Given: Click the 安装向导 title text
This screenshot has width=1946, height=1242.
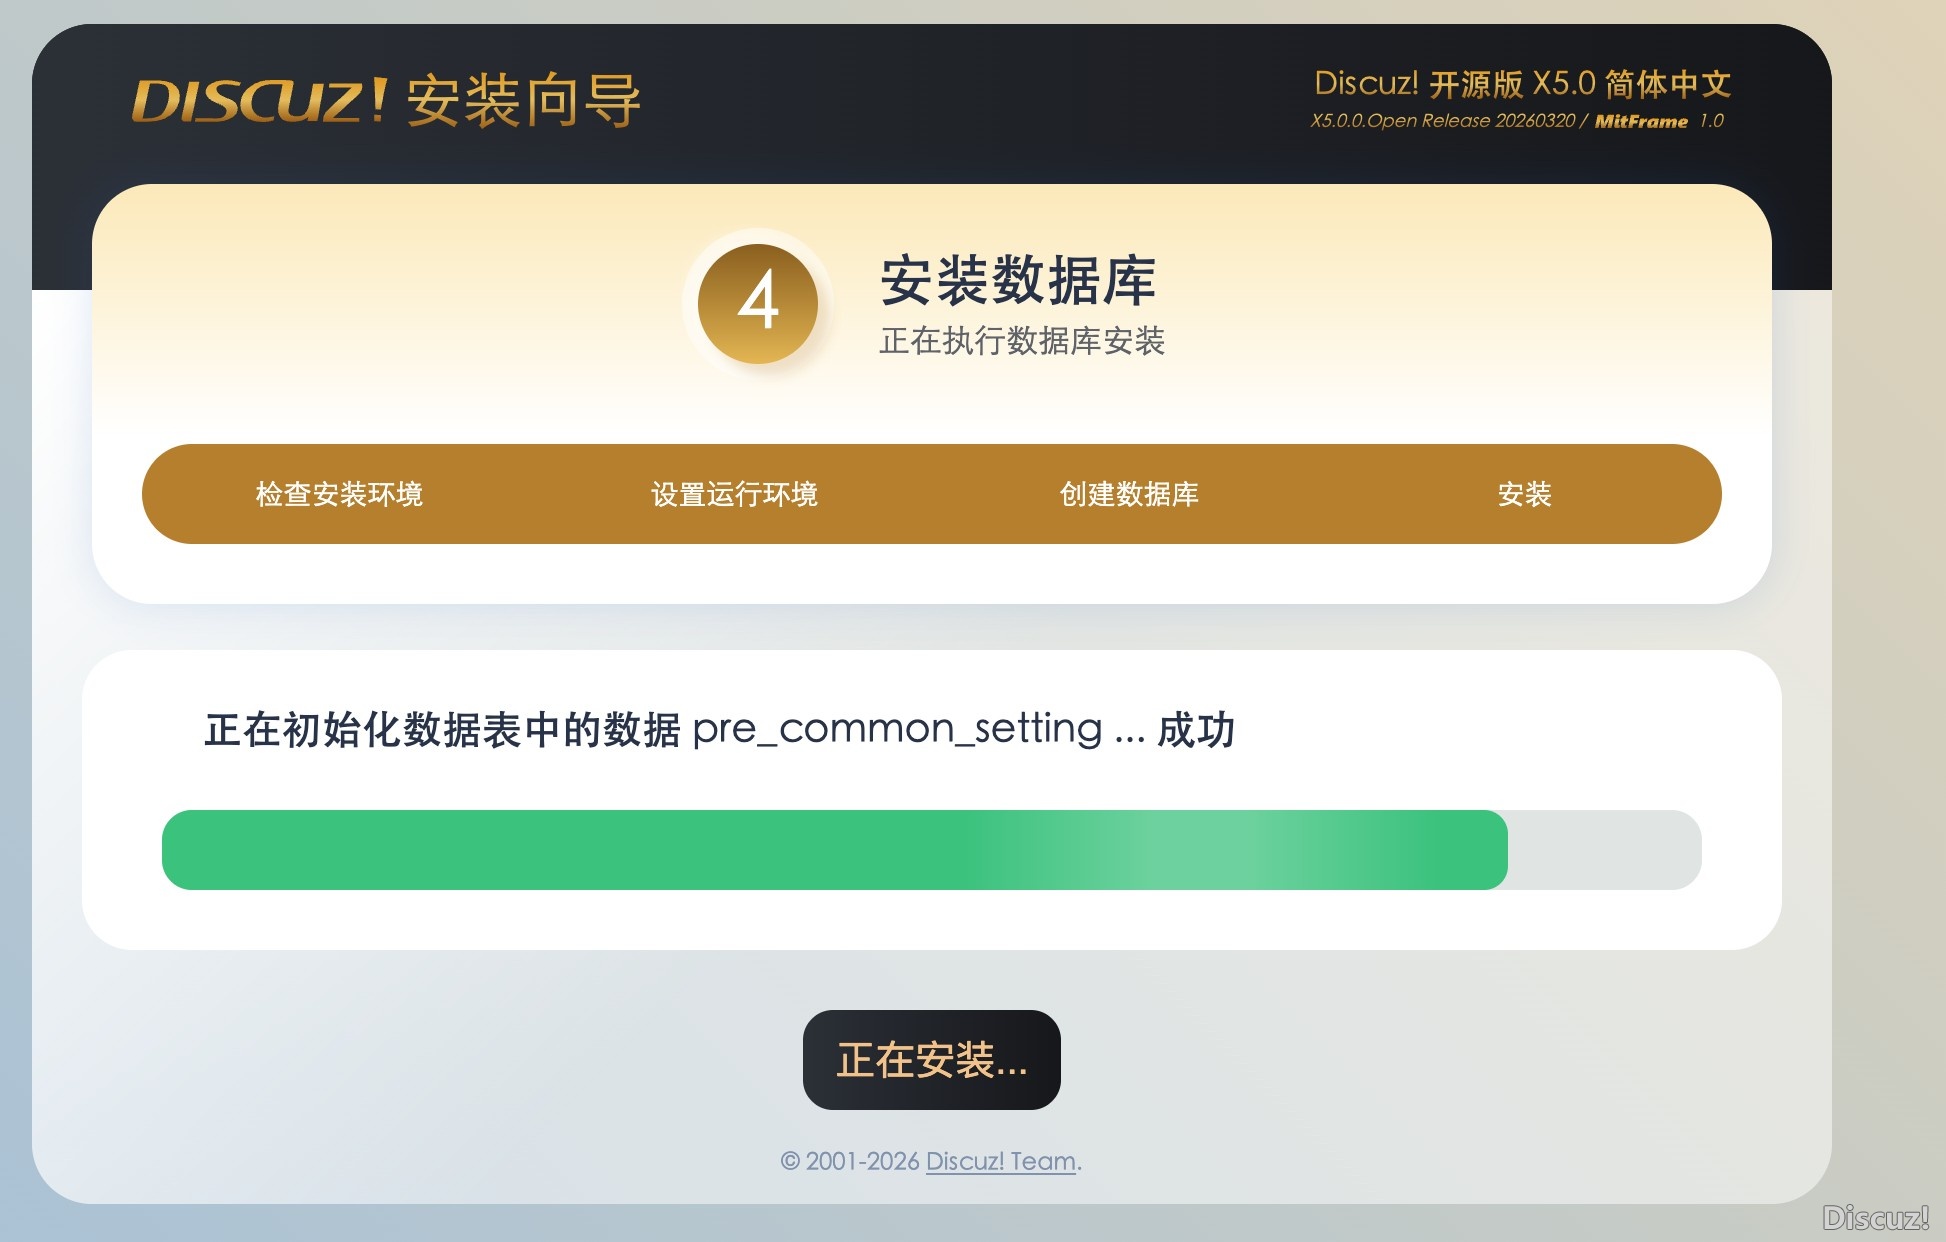Looking at the screenshot, I should pos(525,100).
